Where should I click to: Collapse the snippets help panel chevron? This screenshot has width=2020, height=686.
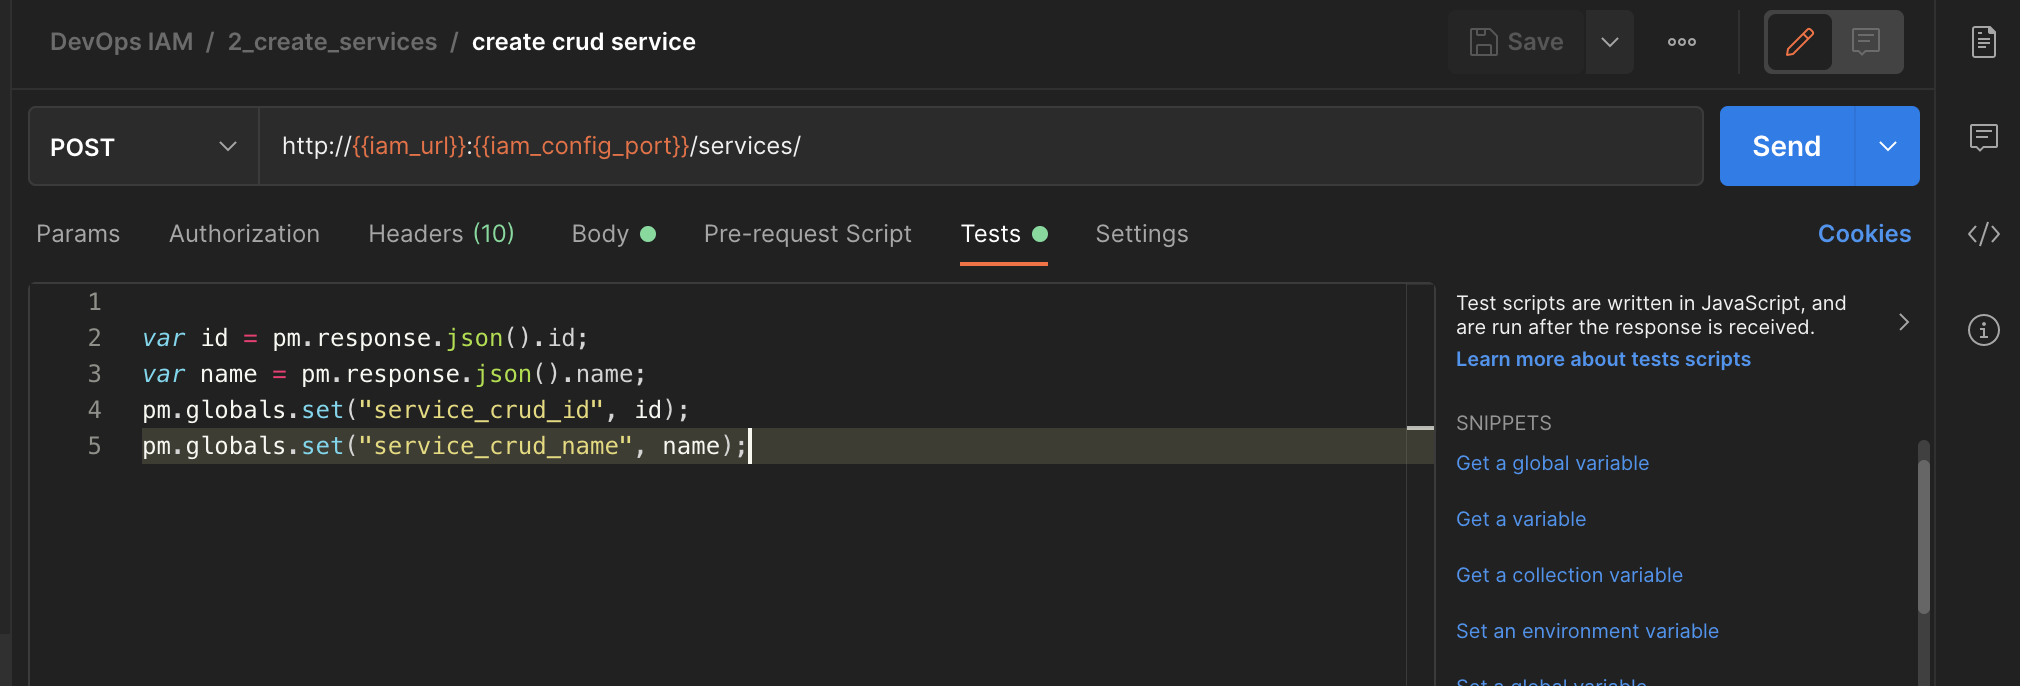point(1903,322)
